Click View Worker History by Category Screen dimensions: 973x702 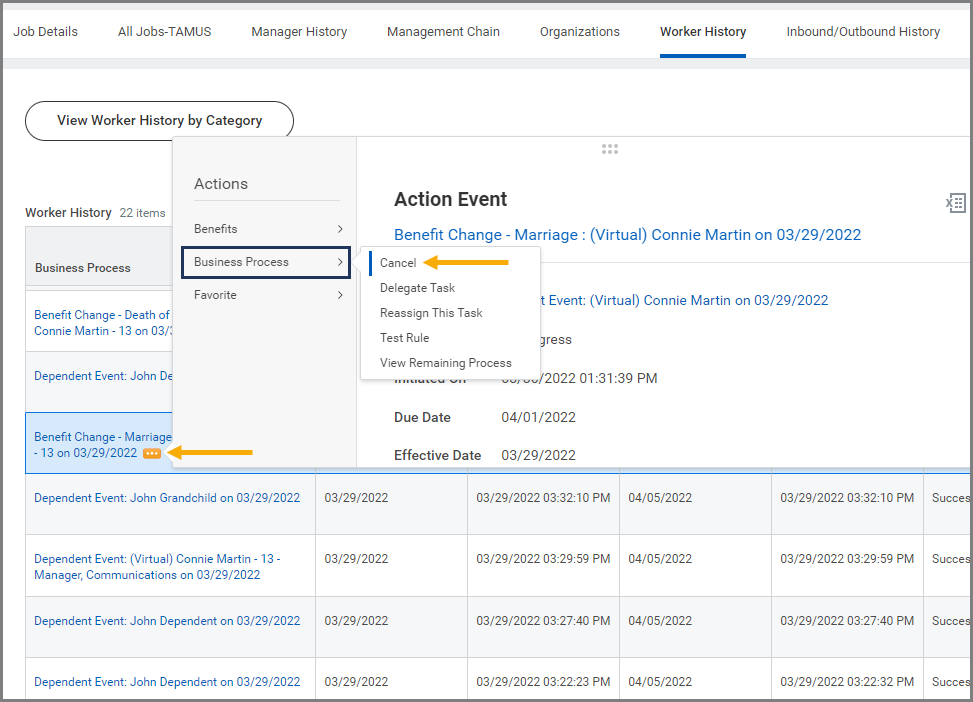click(x=159, y=120)
